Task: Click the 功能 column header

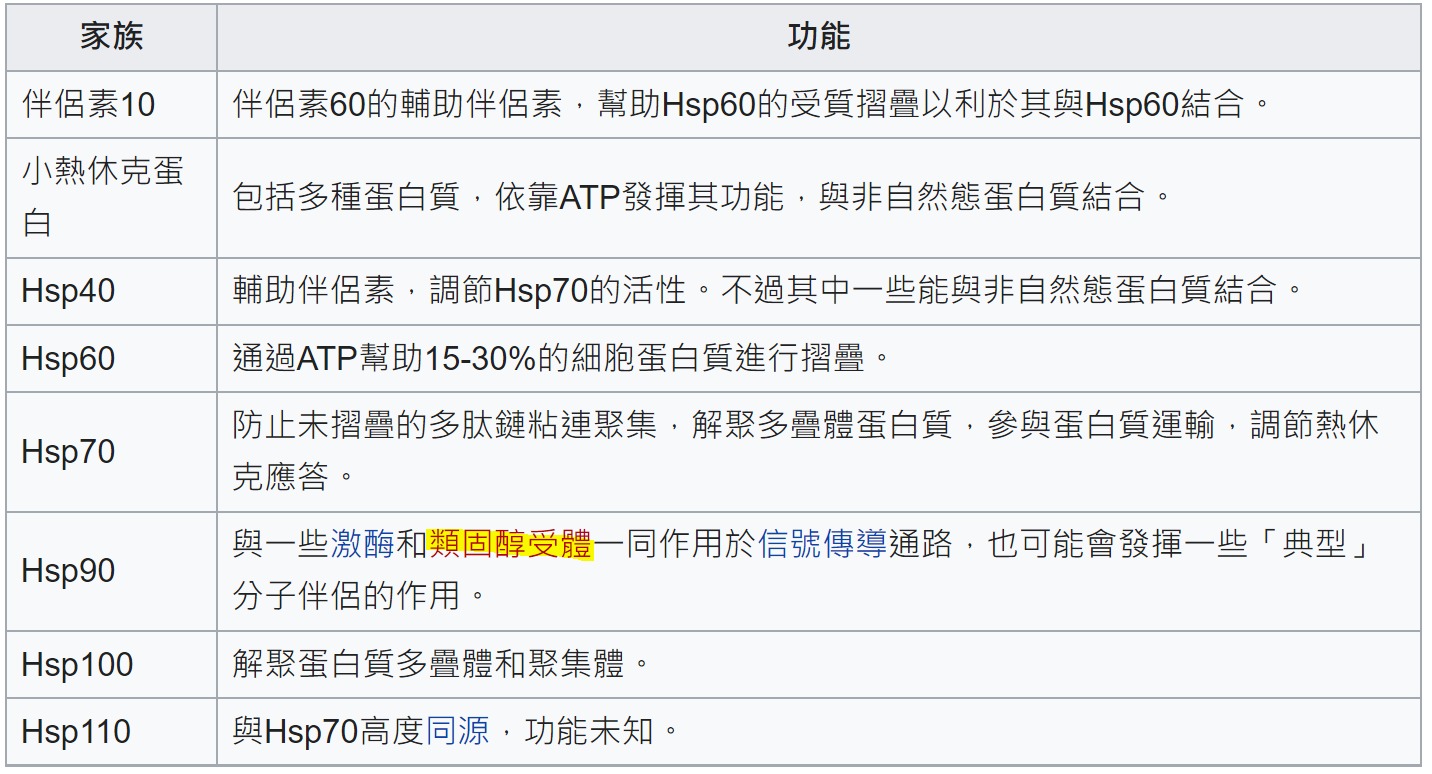Action: (818, 37)
